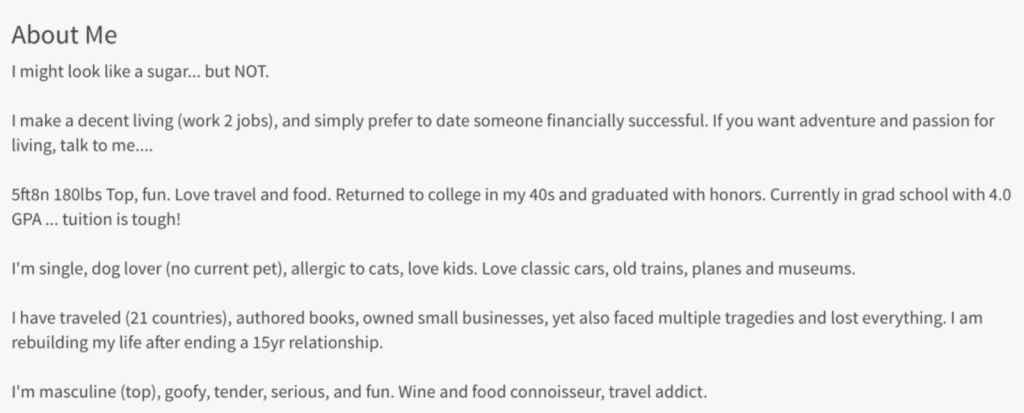Click the text "I'm masculine (top)"
Viewport: 1024px width, 413px height.
[x=85, y=393]
